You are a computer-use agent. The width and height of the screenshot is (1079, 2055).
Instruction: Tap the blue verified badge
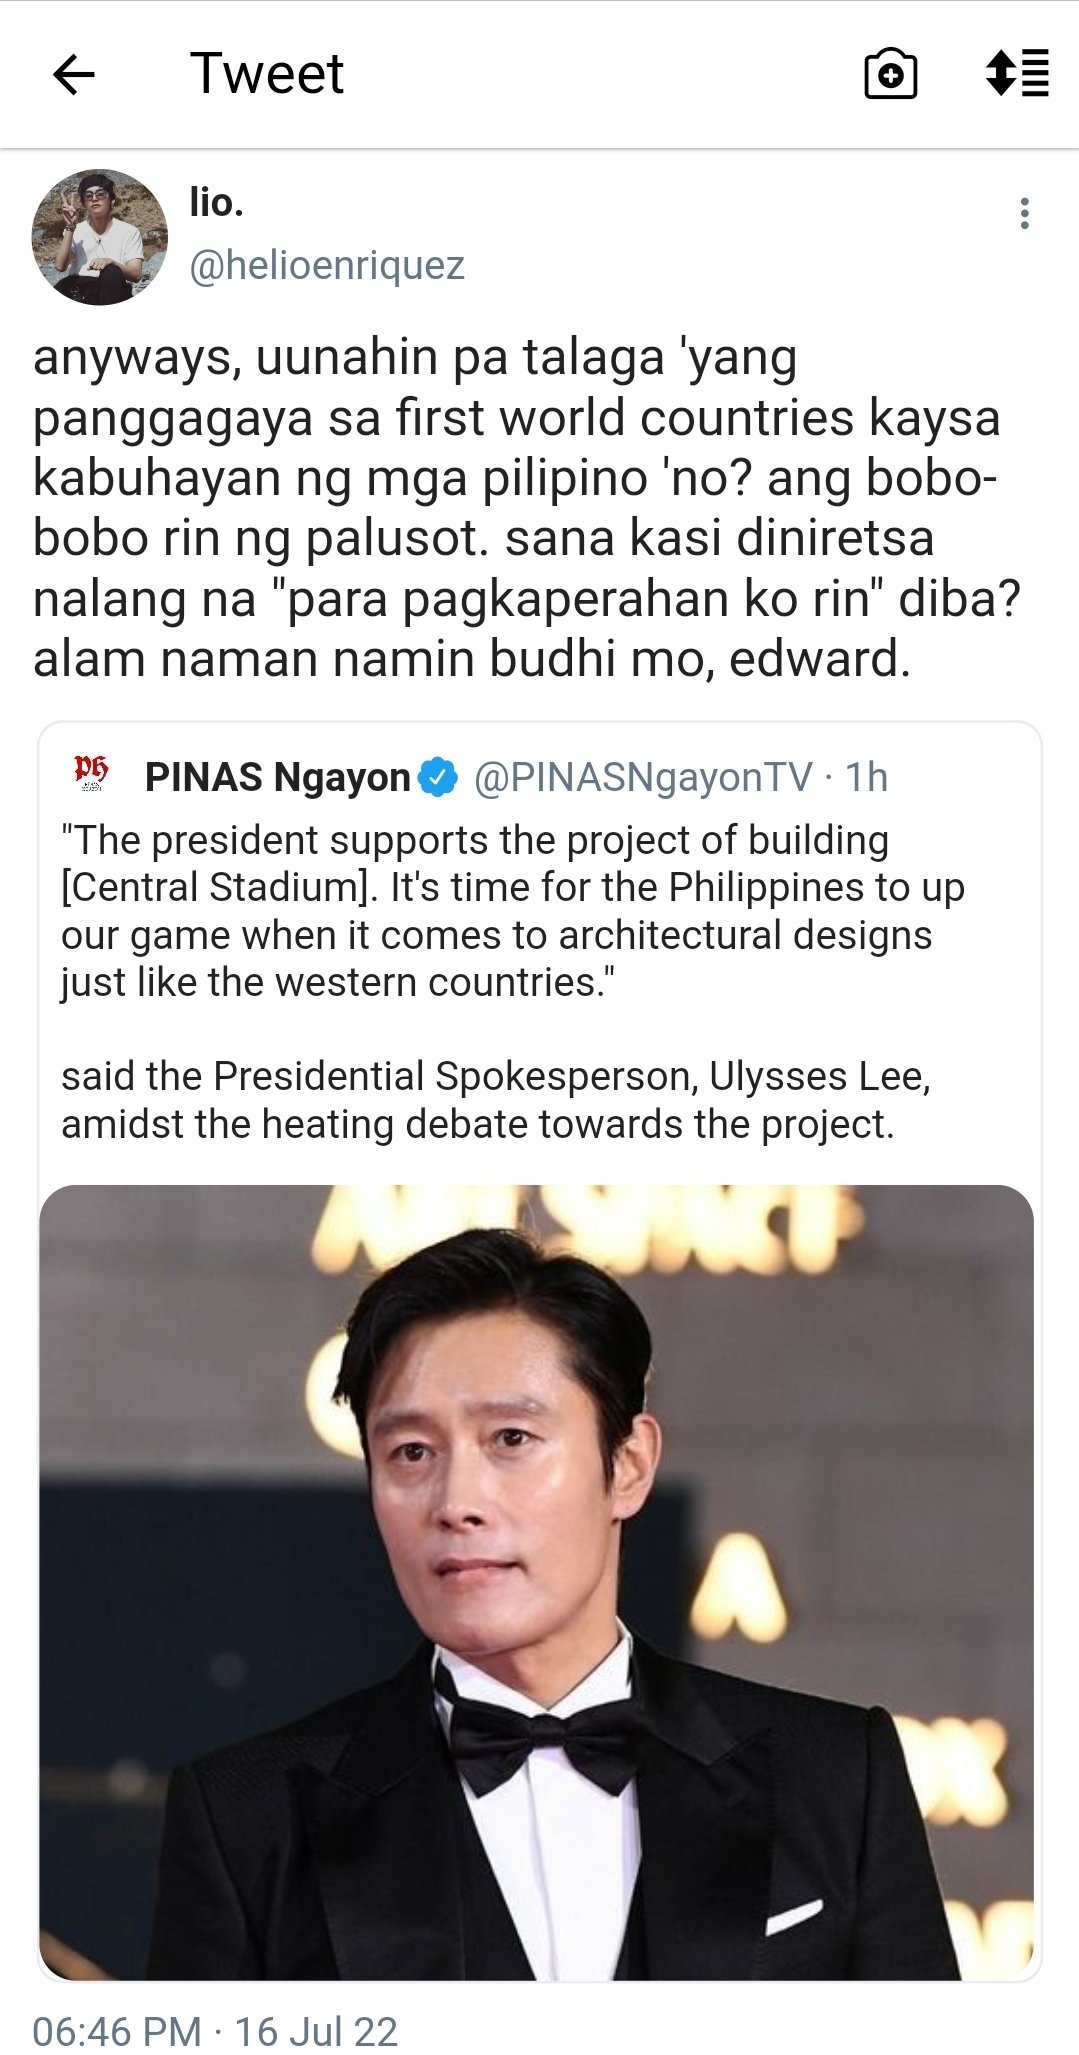coord(438,777)
